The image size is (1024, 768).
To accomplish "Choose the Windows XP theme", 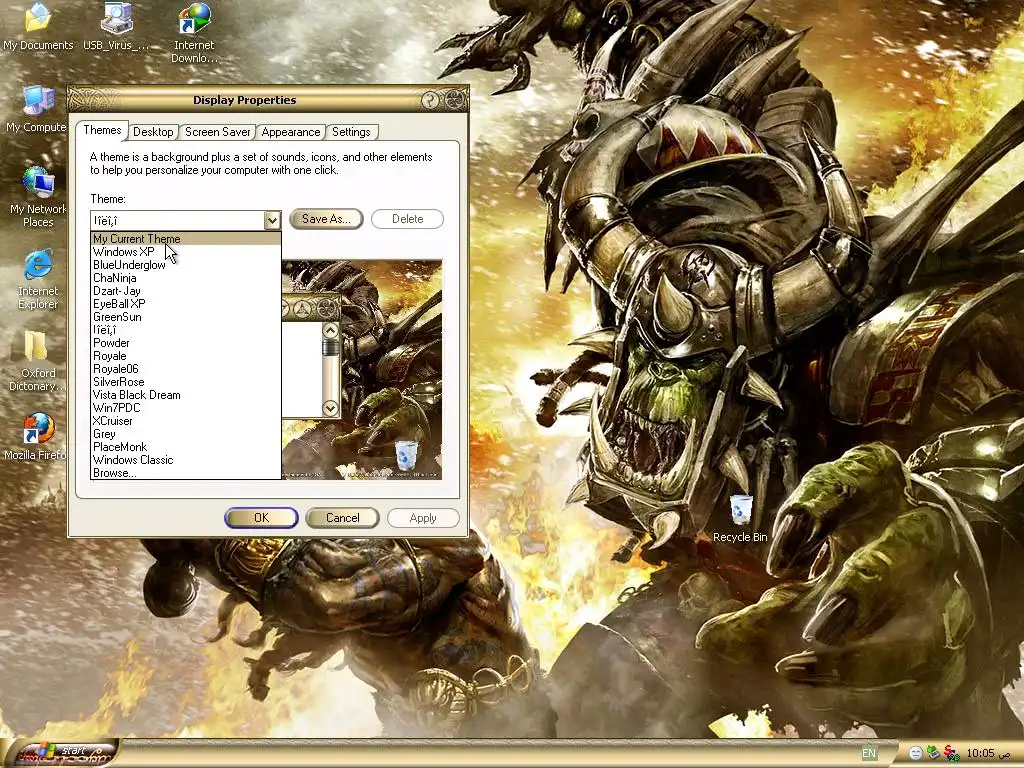I will (x=185, y=252).
